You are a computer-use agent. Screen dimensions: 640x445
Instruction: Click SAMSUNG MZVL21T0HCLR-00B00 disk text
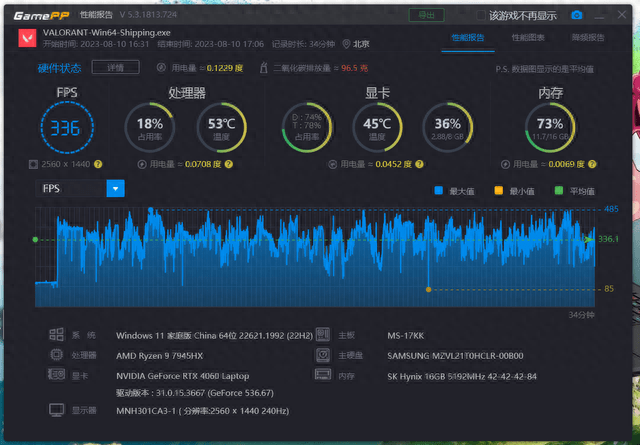pos(455,356)
